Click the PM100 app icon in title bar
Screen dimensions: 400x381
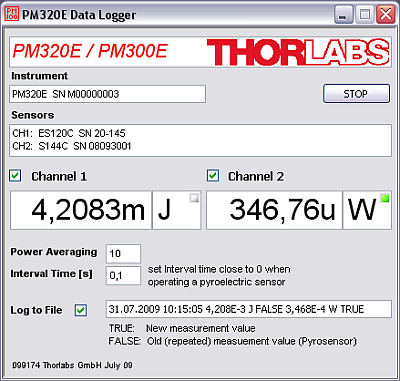click(12, 14)
